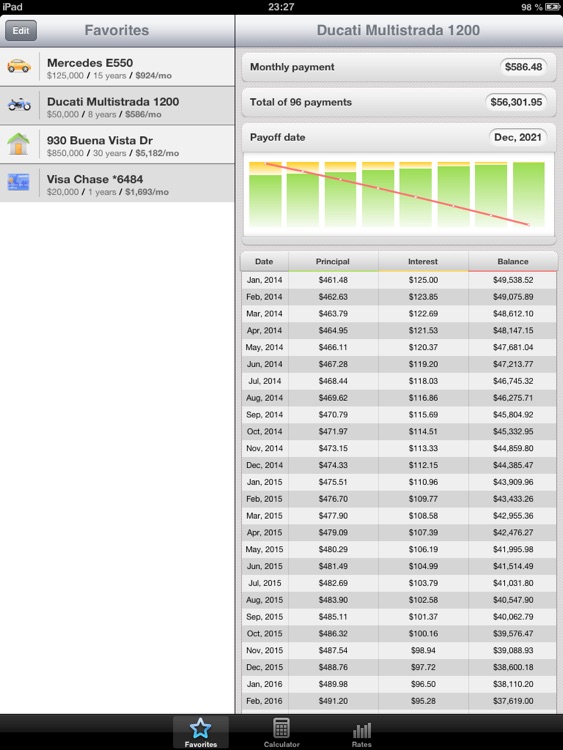Image resolution: width=563 pixels, height=750 pixels.
Task: Click the credit card icon for Visa Chase
Action: [19, 182]
